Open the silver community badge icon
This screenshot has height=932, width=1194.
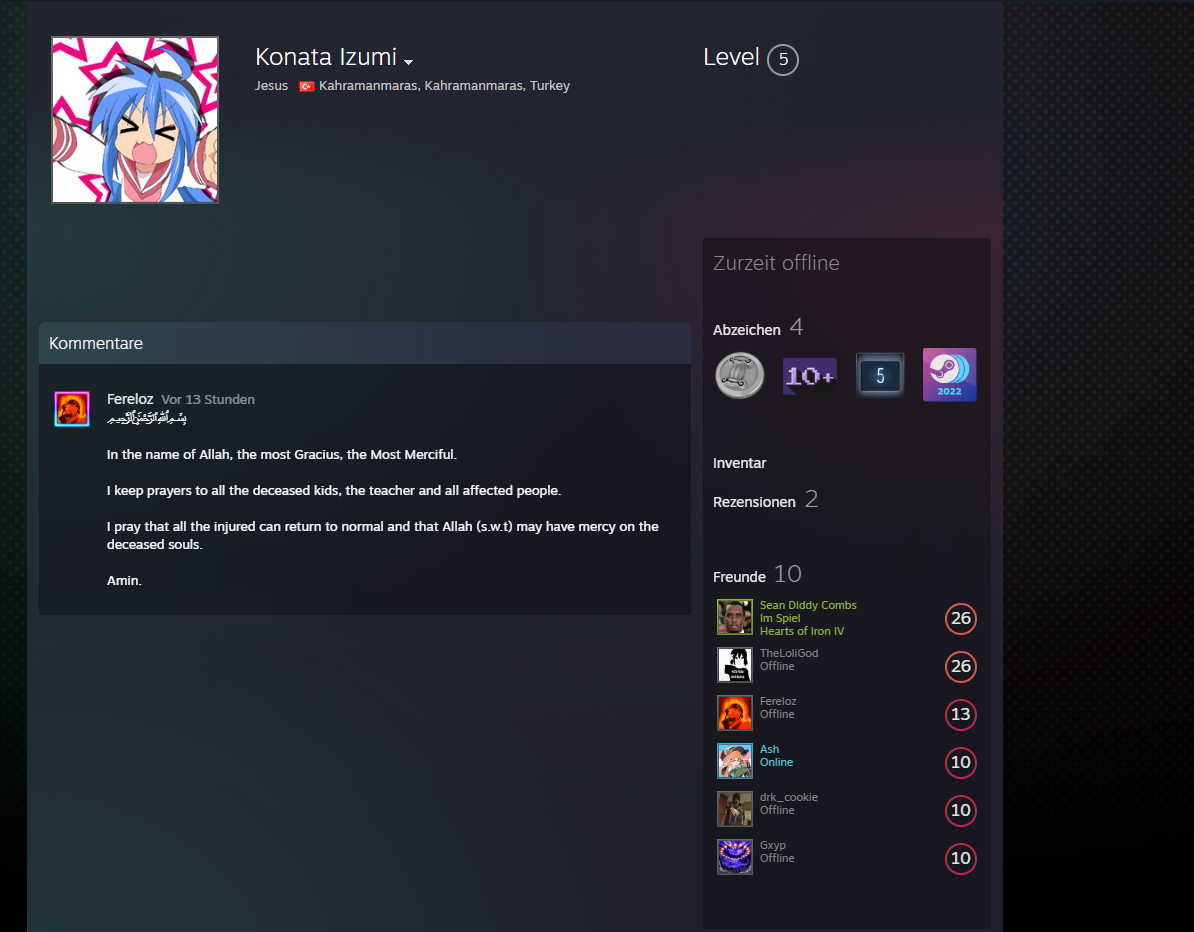pos(739,375)
